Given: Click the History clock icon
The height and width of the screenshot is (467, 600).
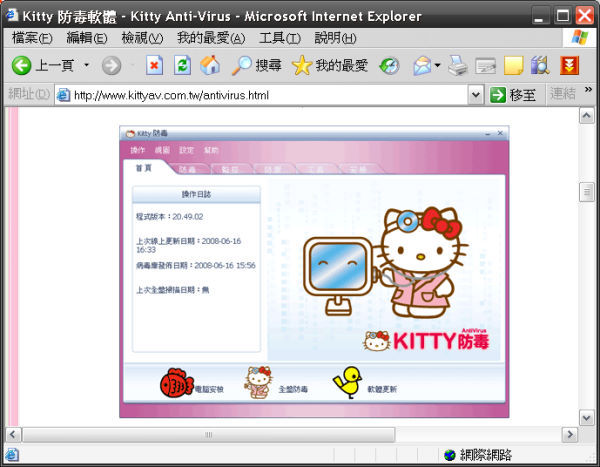Looking at the screenshot, I should [389, 66].
